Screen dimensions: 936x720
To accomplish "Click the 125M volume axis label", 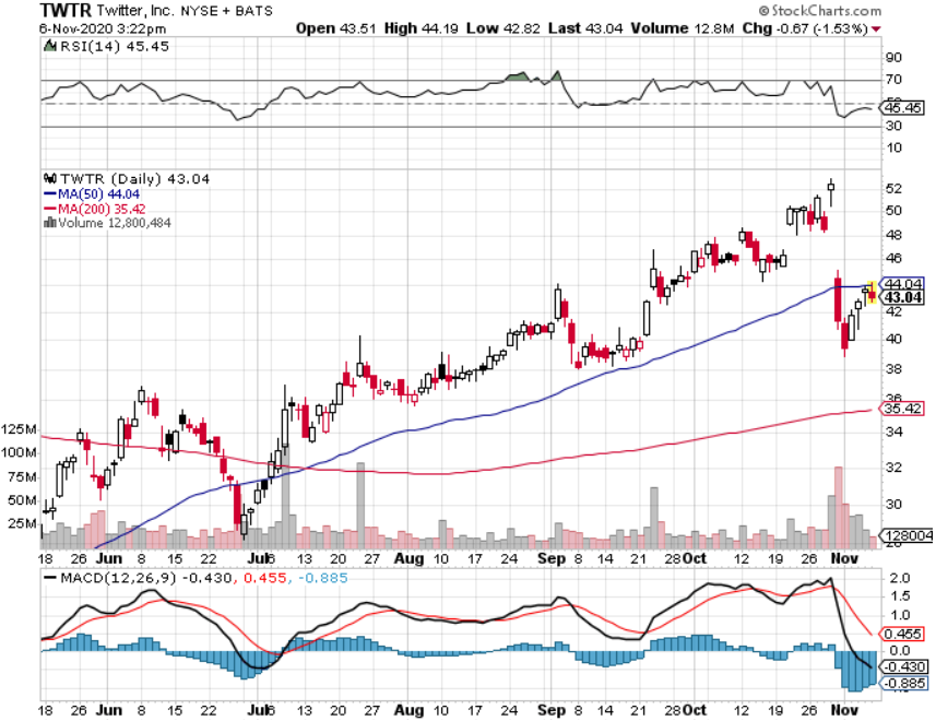I will click(x=19, y=429).
